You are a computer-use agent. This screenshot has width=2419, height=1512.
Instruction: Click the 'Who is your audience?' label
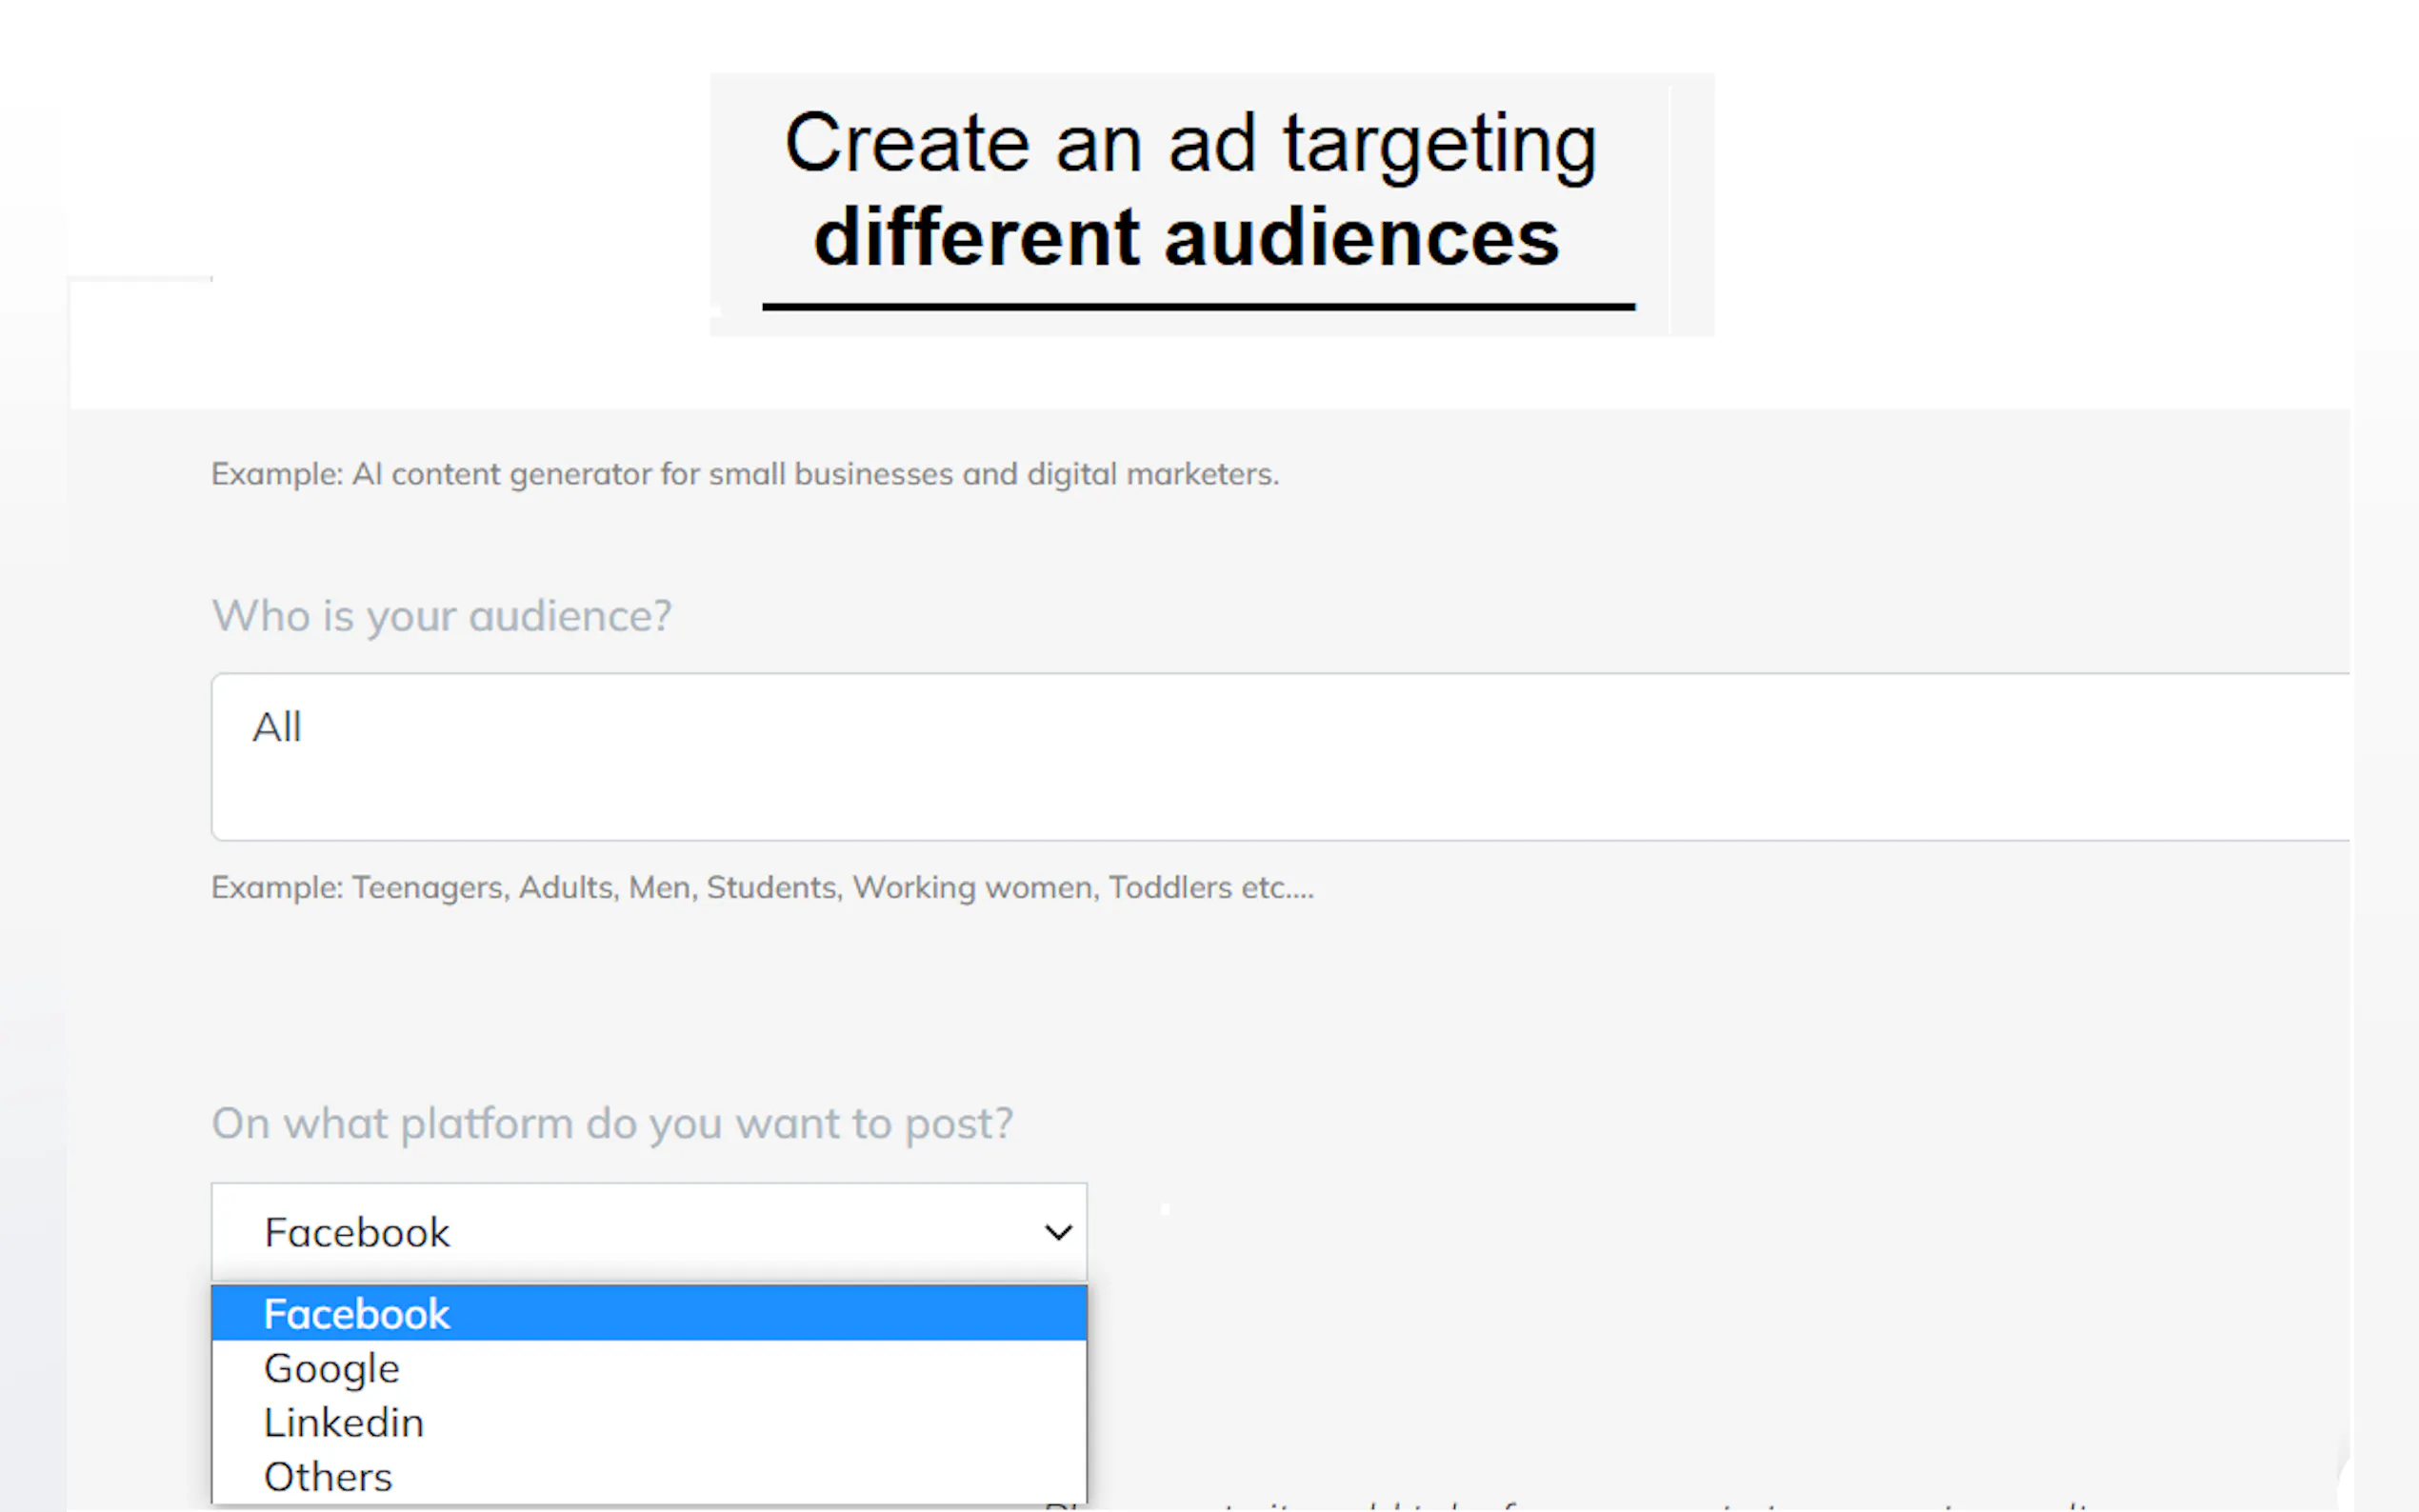tap(442, 616)
